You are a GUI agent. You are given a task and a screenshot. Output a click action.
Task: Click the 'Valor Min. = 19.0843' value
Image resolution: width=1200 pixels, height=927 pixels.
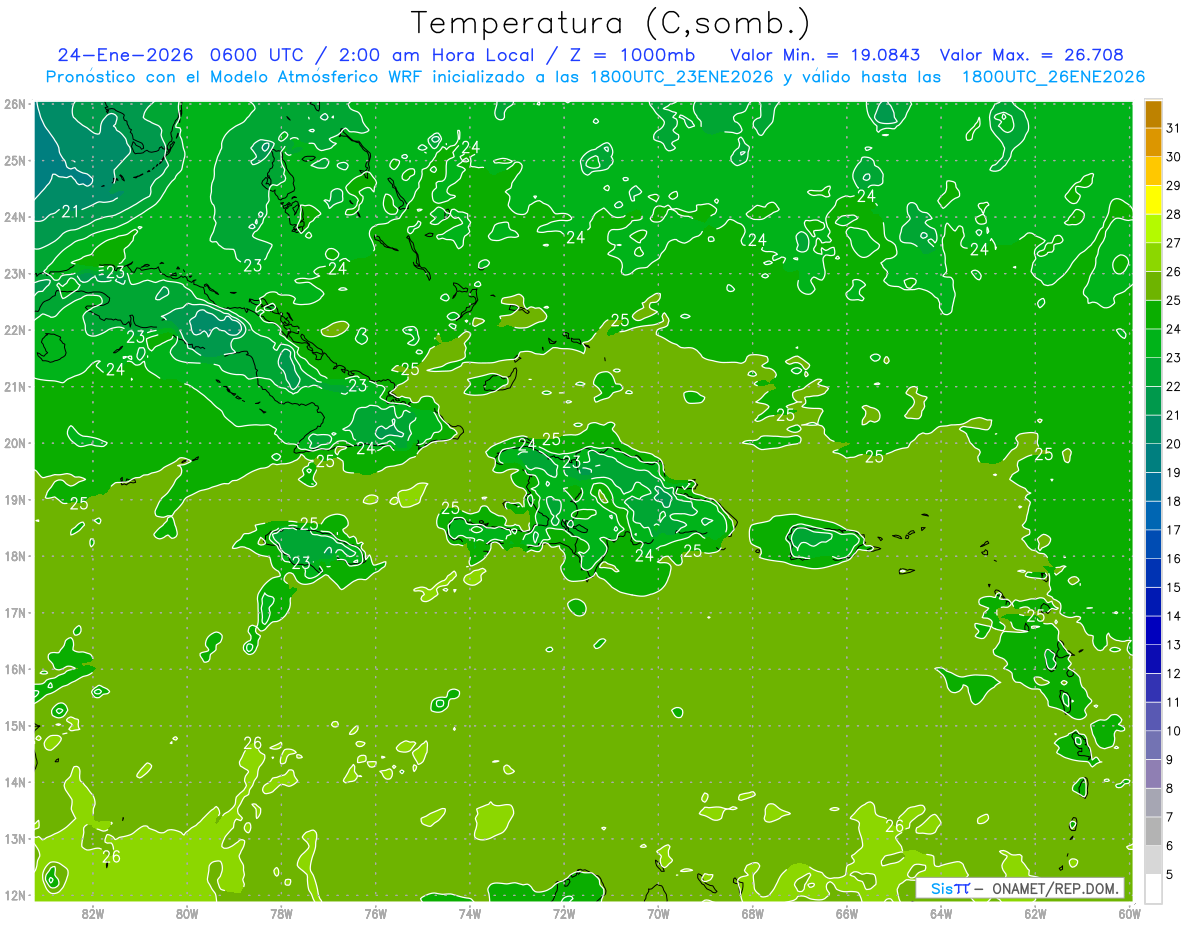click(x=825, y=55)
